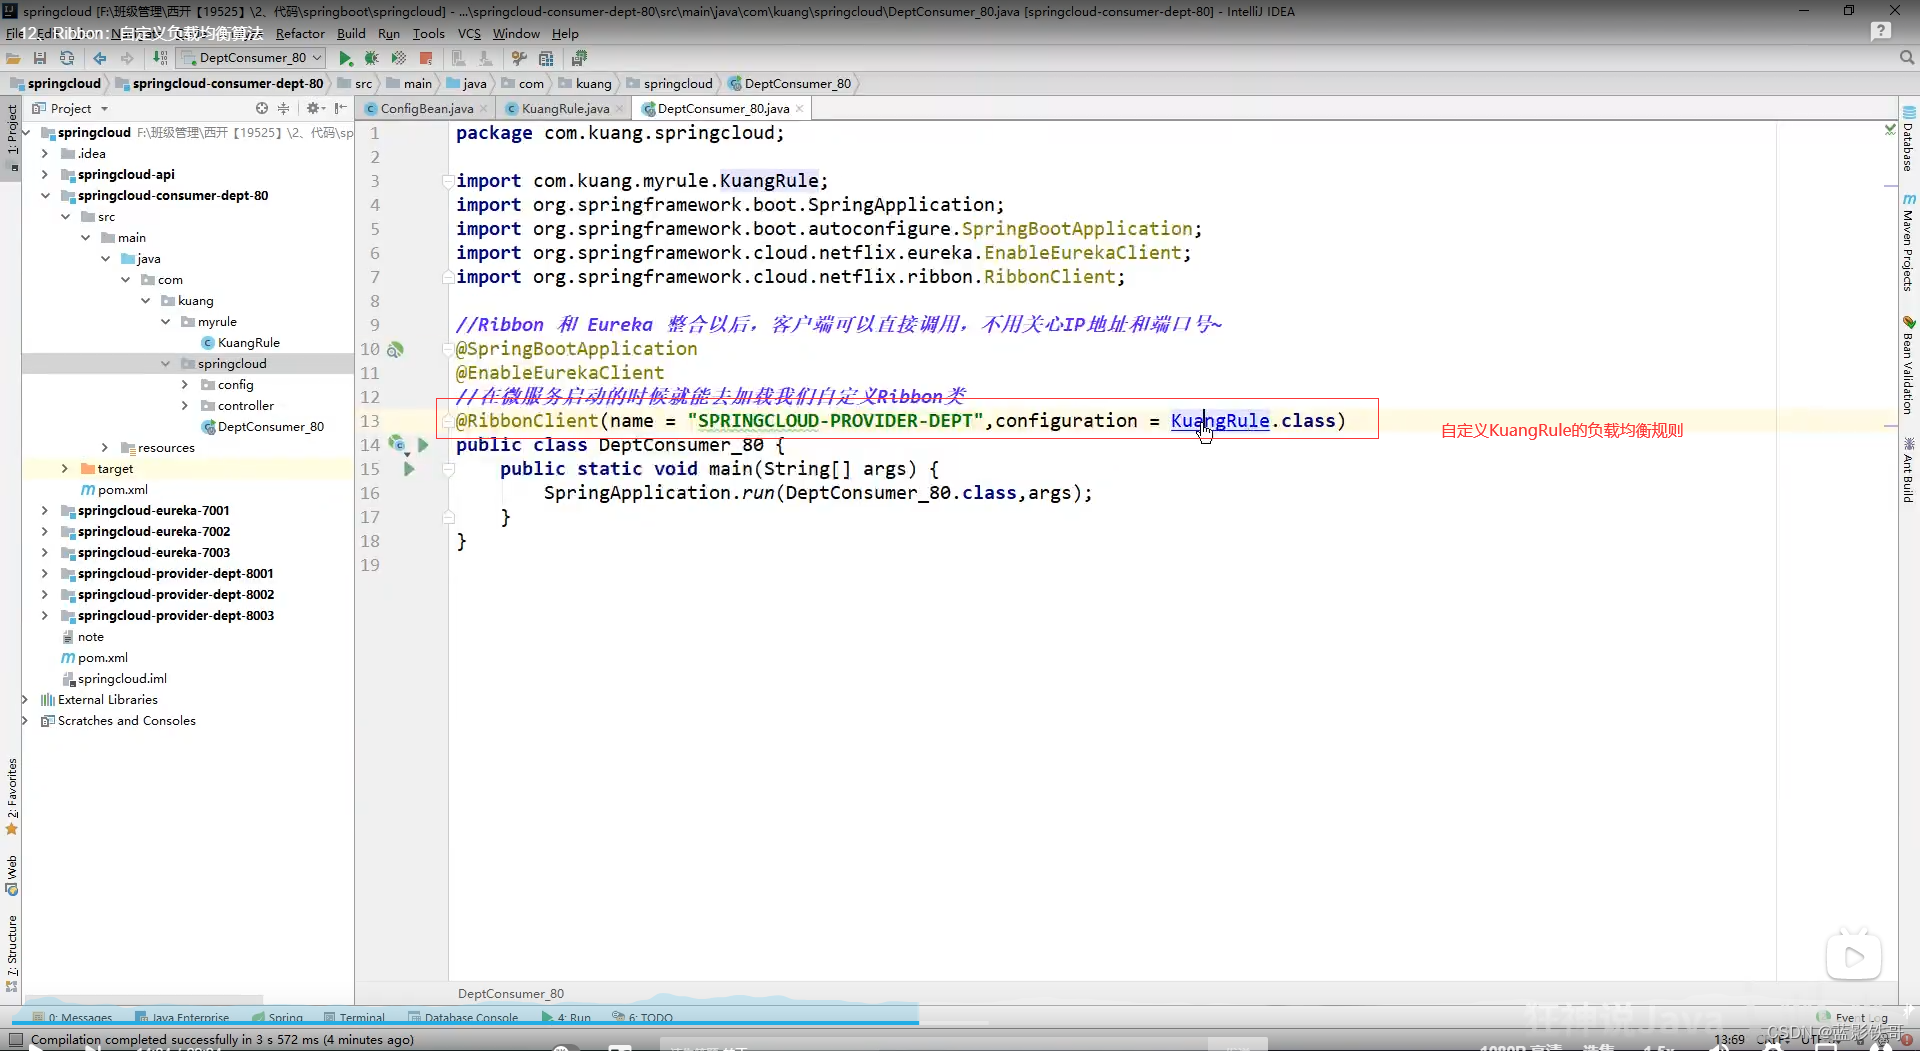Viewport: 1920px width, 1051px height.
Task: Close the DeptConsumer_80.java tab
Action: 800,108
